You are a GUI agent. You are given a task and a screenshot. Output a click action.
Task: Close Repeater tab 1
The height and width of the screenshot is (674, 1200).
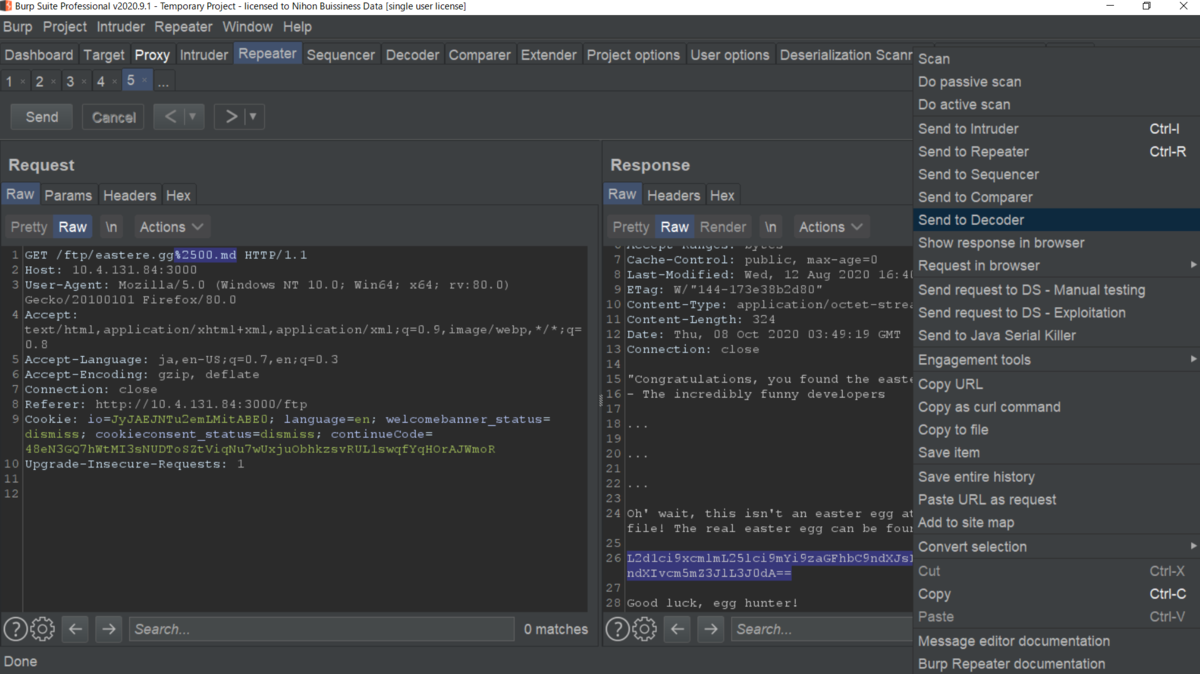[x=22, y=81]
